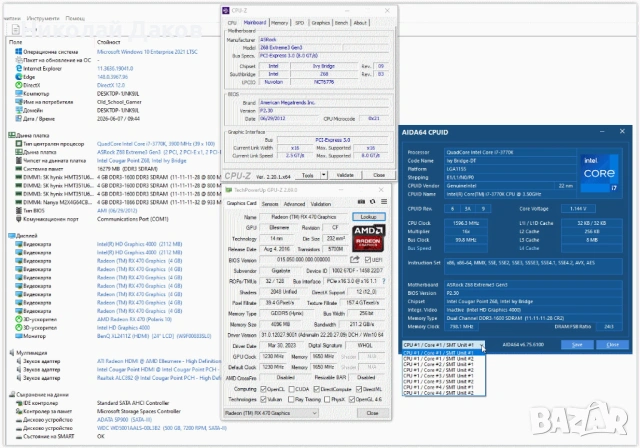This screenshot has width=640, height=448.
Task: Click the Validate button in CPU-Z
Action: point(345,175)
